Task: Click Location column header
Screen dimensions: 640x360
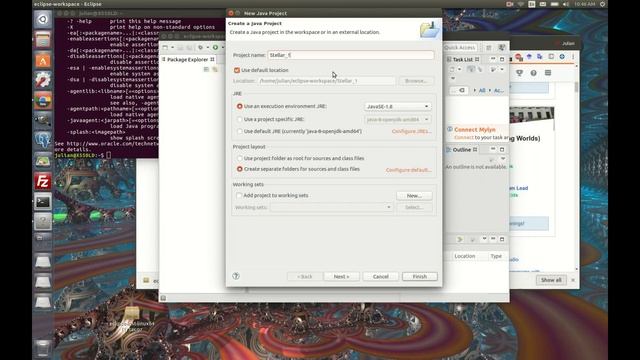Action: 464,256
